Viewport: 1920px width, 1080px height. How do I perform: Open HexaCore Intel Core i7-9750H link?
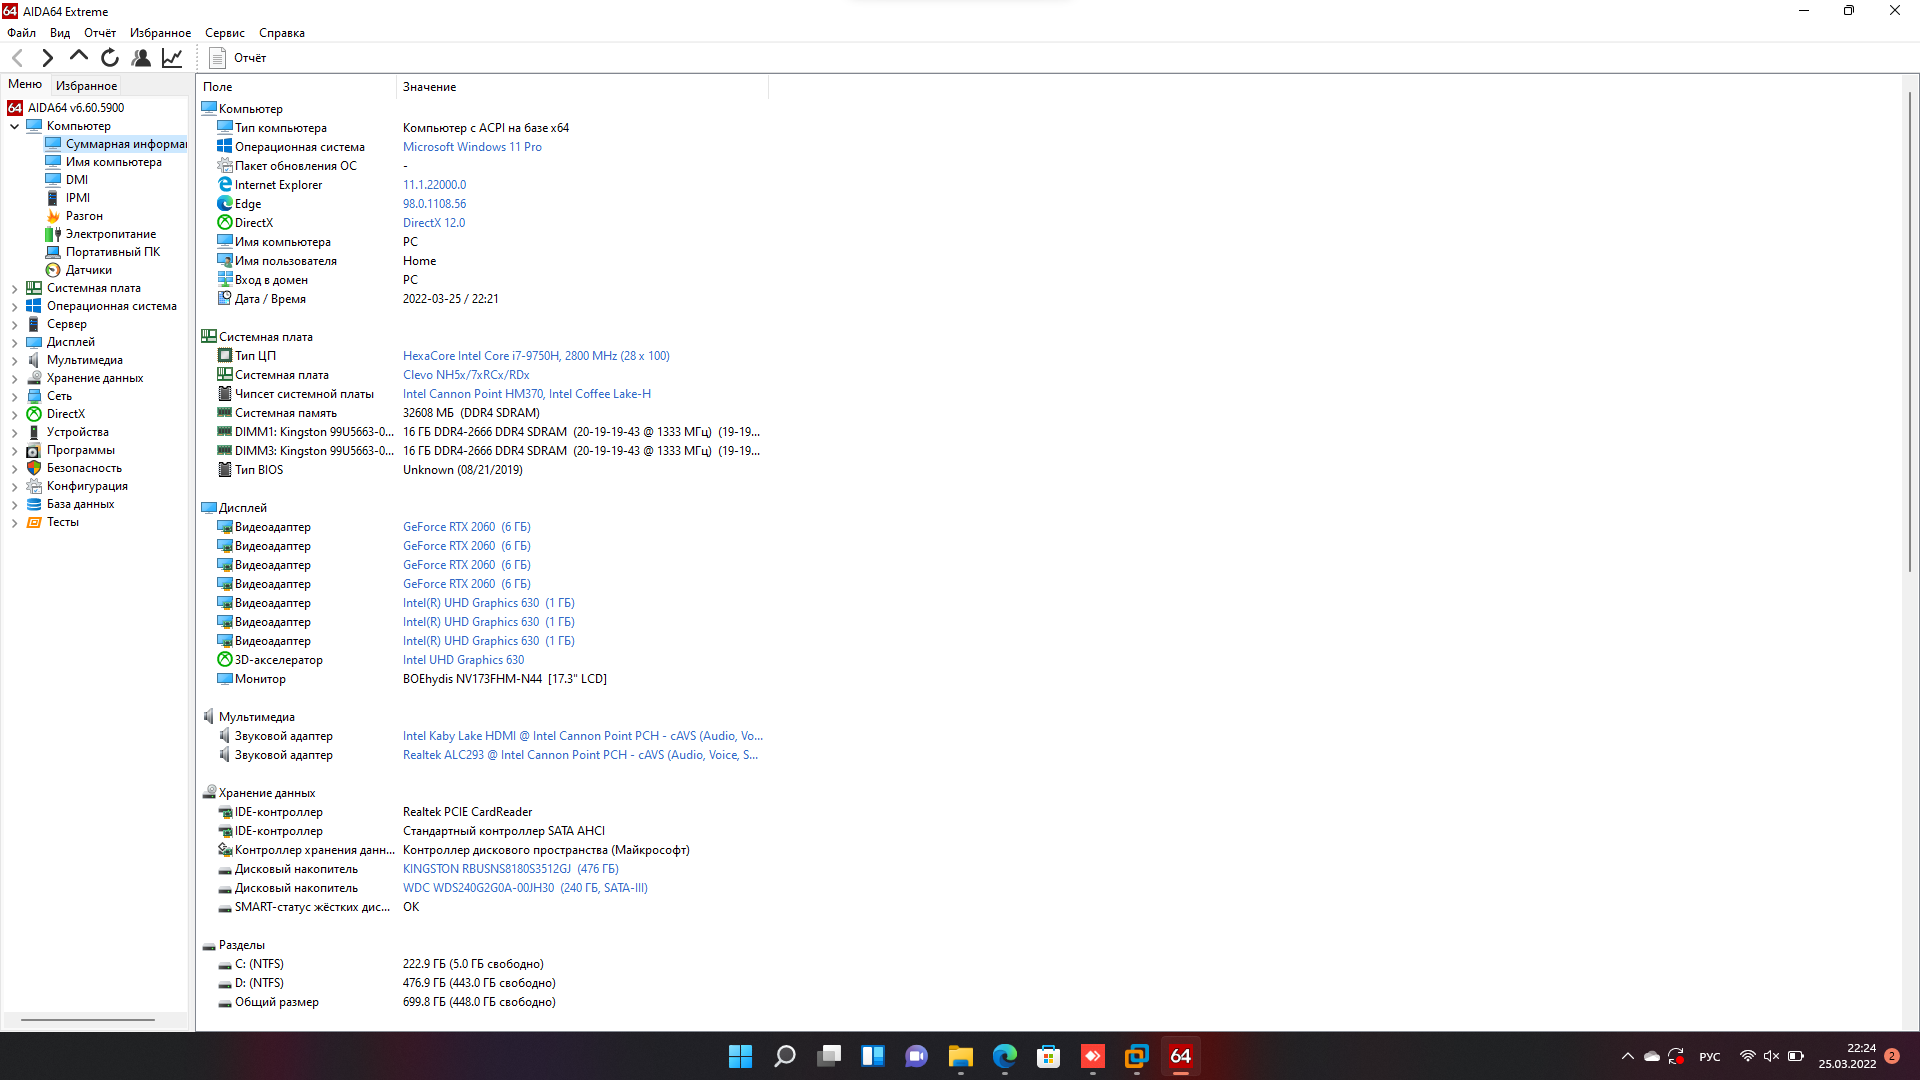coord(536,356)
